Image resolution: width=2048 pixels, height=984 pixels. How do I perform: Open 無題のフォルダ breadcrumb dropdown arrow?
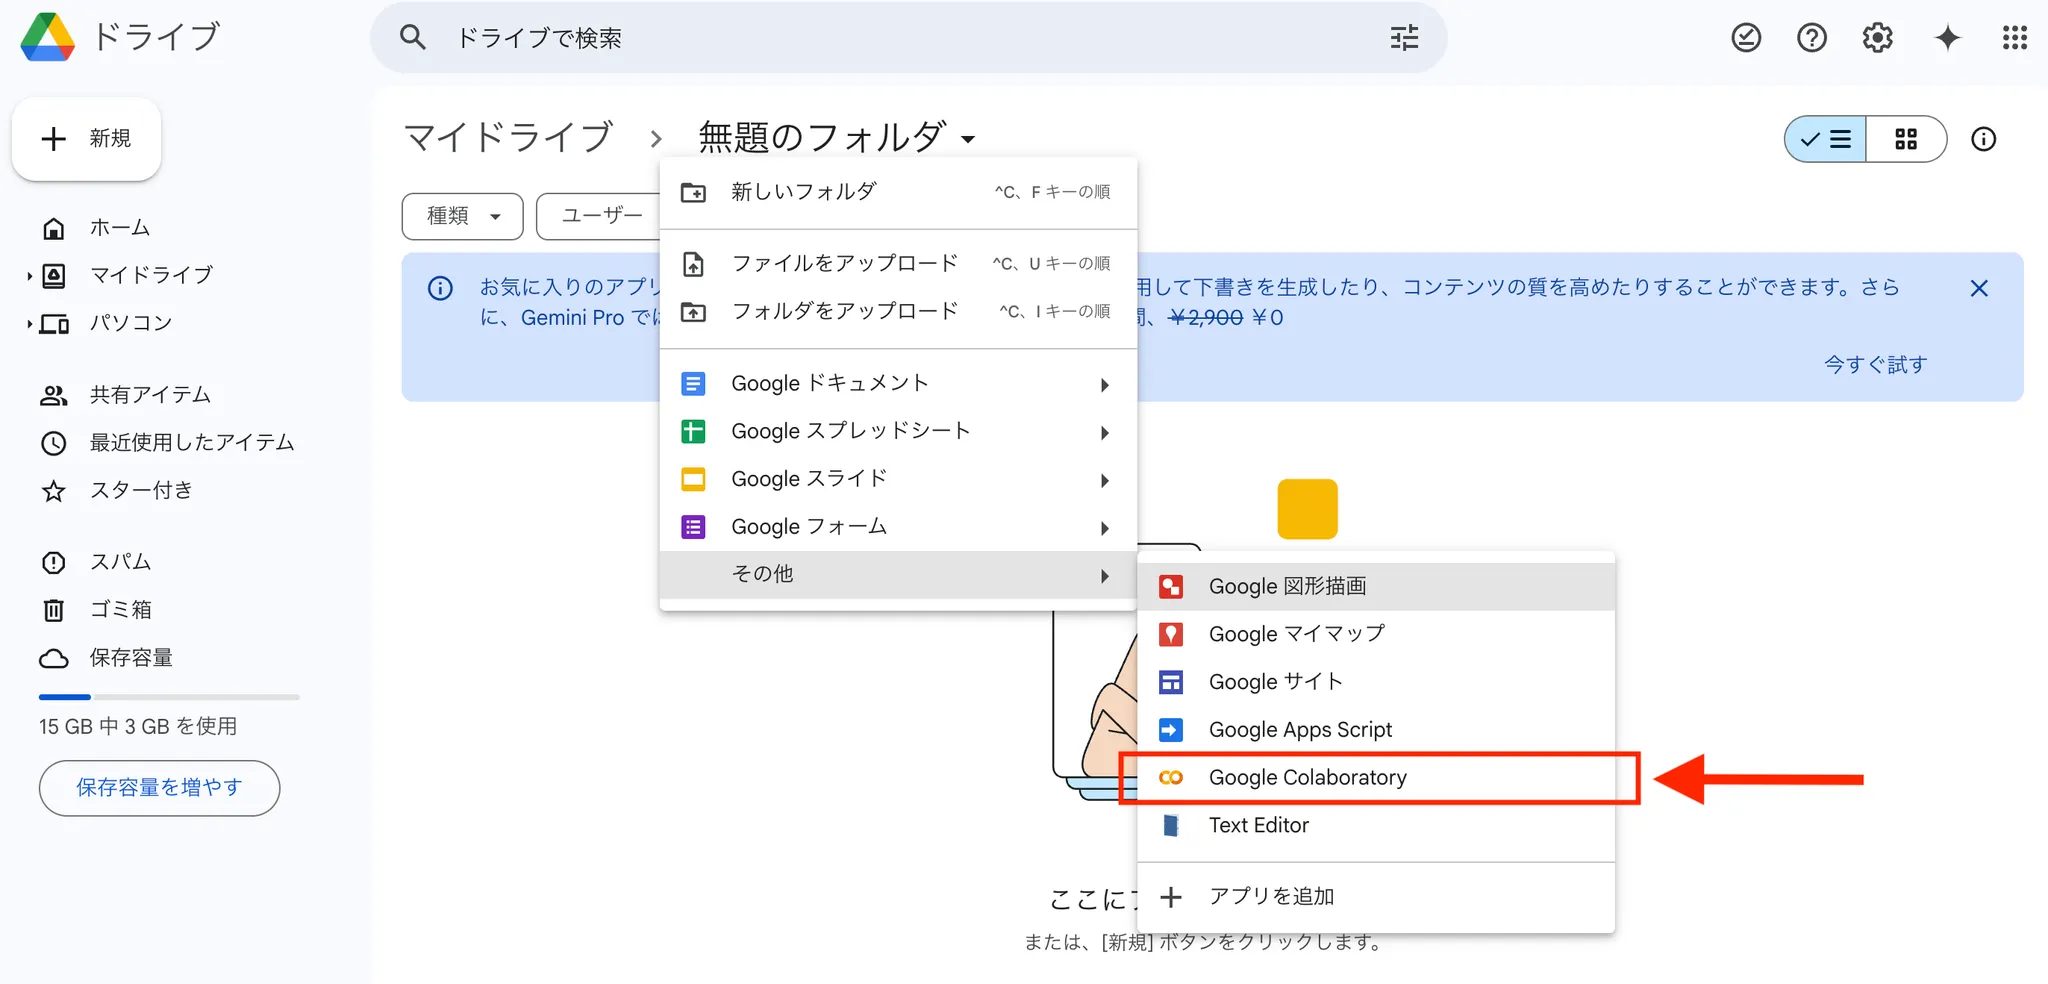pos(968,139)
